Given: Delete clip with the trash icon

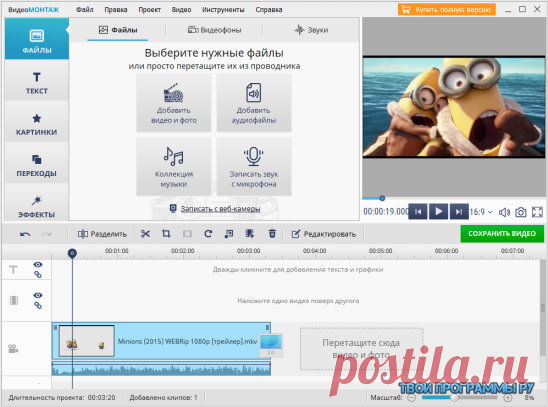Looking at the screenshot, I should (x=272, y=233).
